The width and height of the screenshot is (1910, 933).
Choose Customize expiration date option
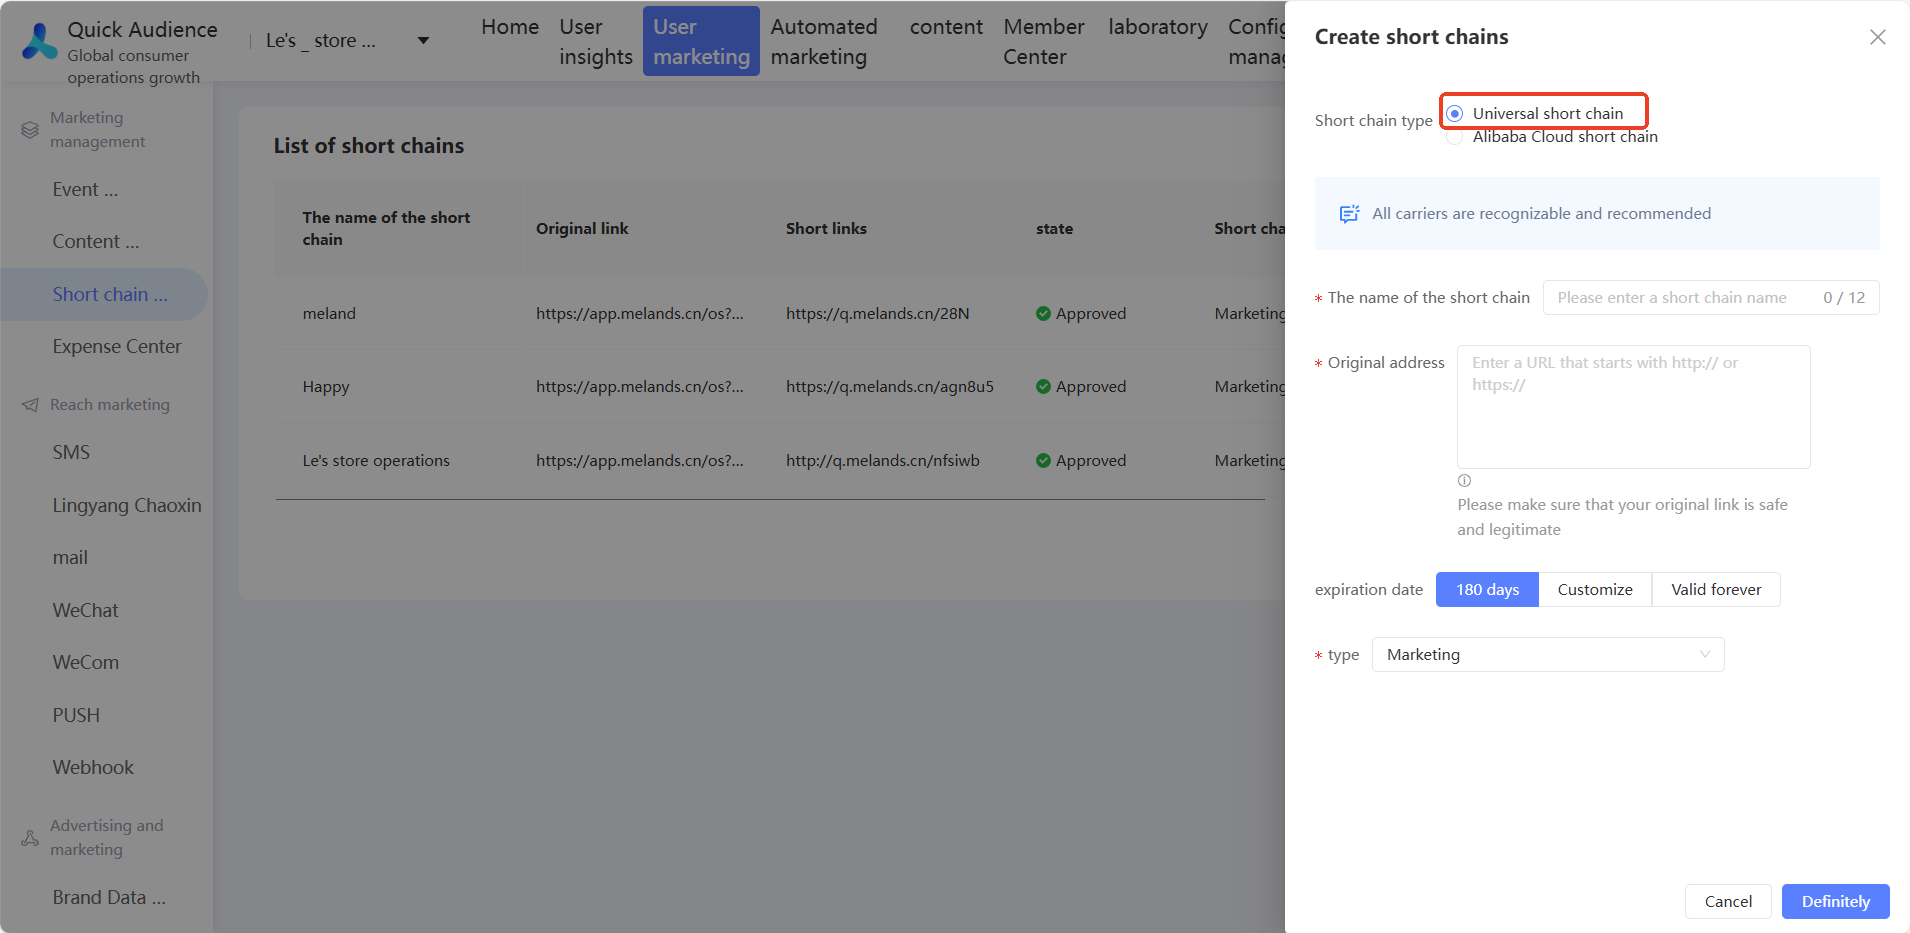[x=1594, y=590]
